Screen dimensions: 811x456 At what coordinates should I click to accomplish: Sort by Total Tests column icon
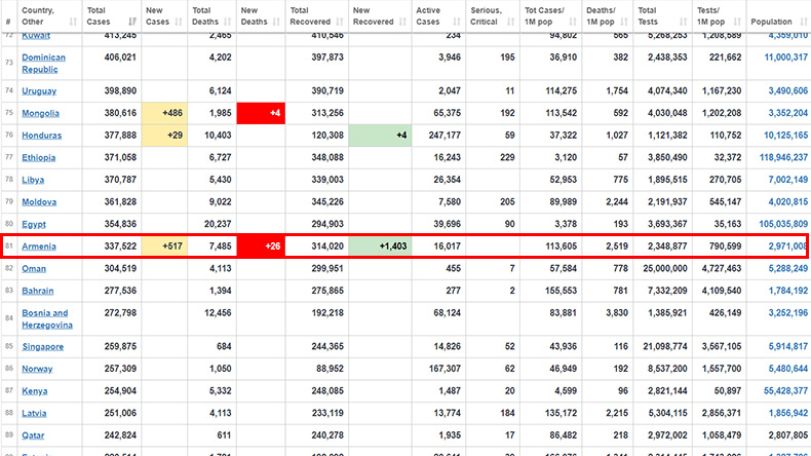[683, 22]
